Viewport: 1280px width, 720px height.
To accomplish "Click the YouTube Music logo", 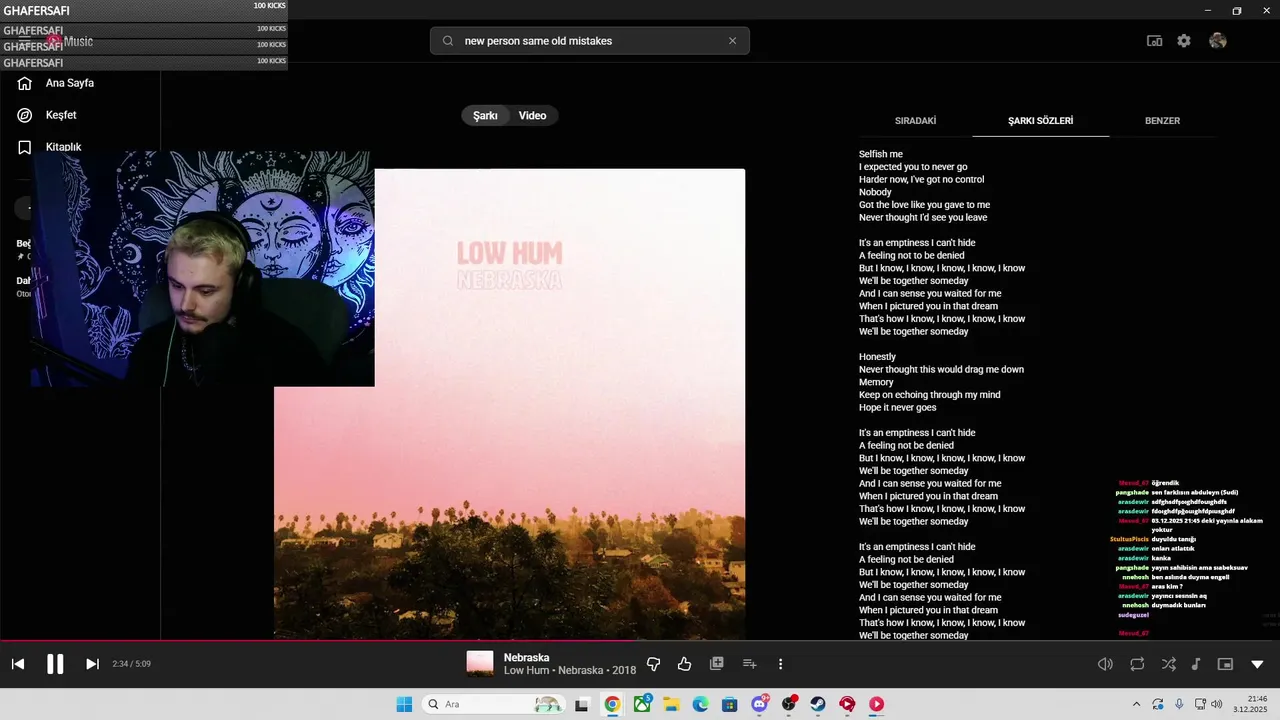I will coord(68,41).
